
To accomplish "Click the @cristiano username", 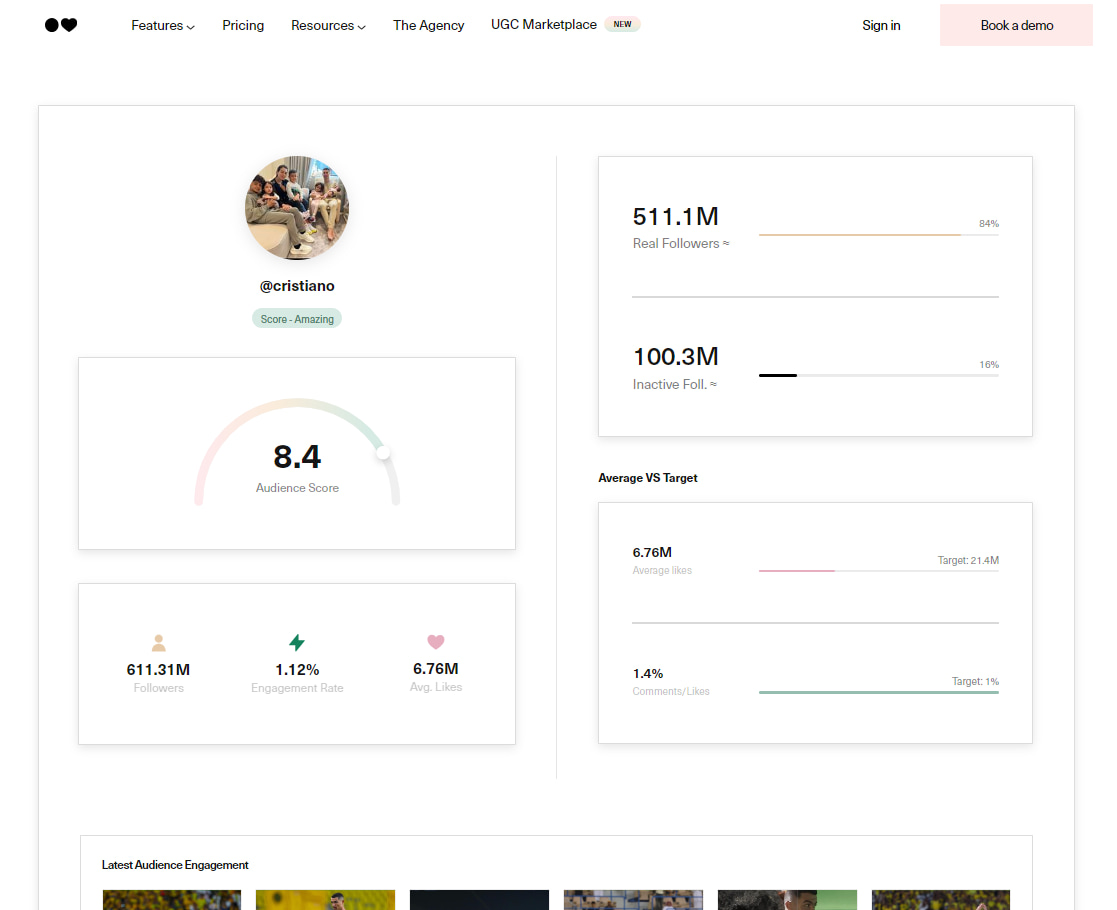I will (x=297, y=286).
